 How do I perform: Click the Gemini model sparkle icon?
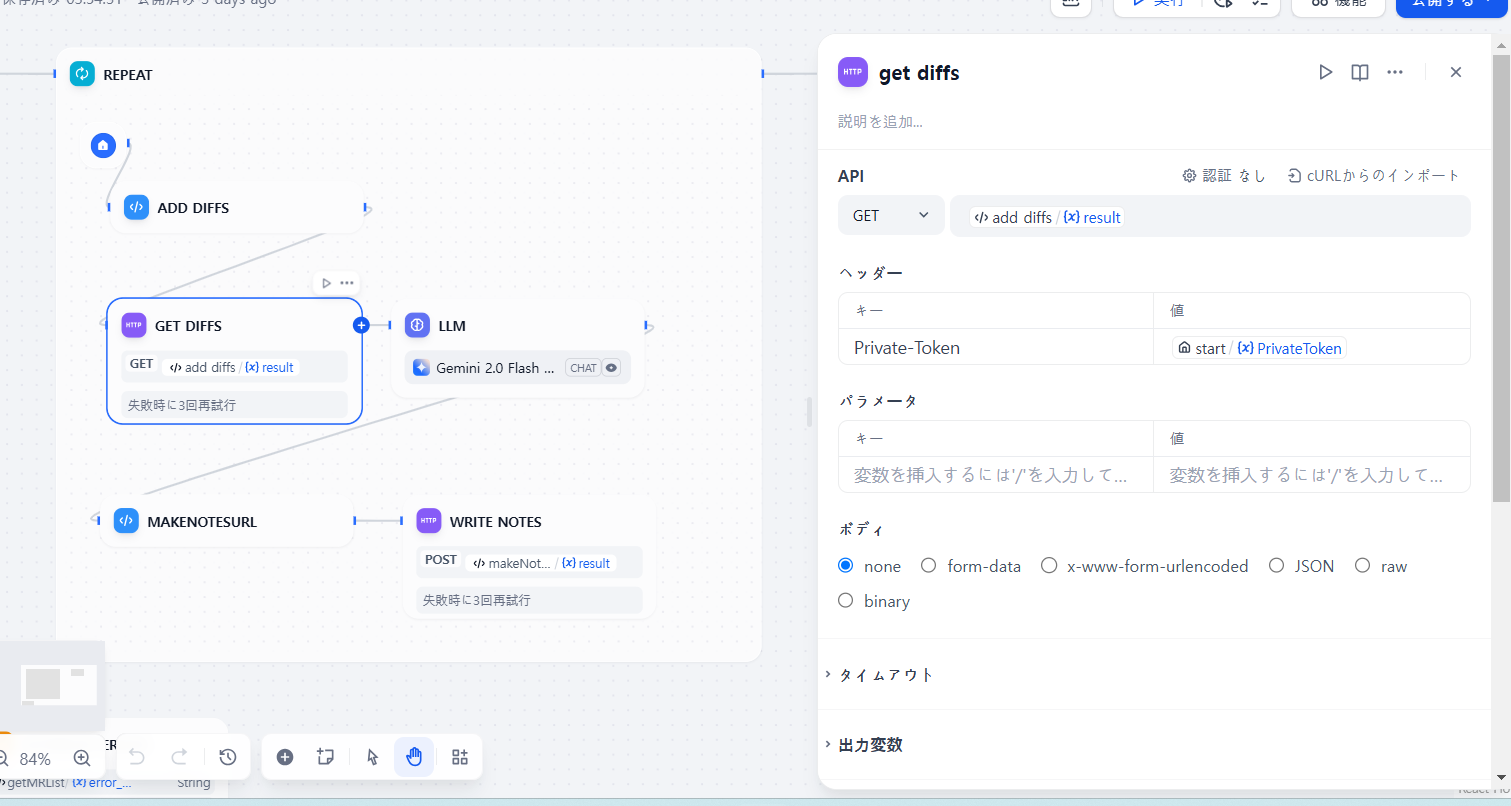point(421,368)
